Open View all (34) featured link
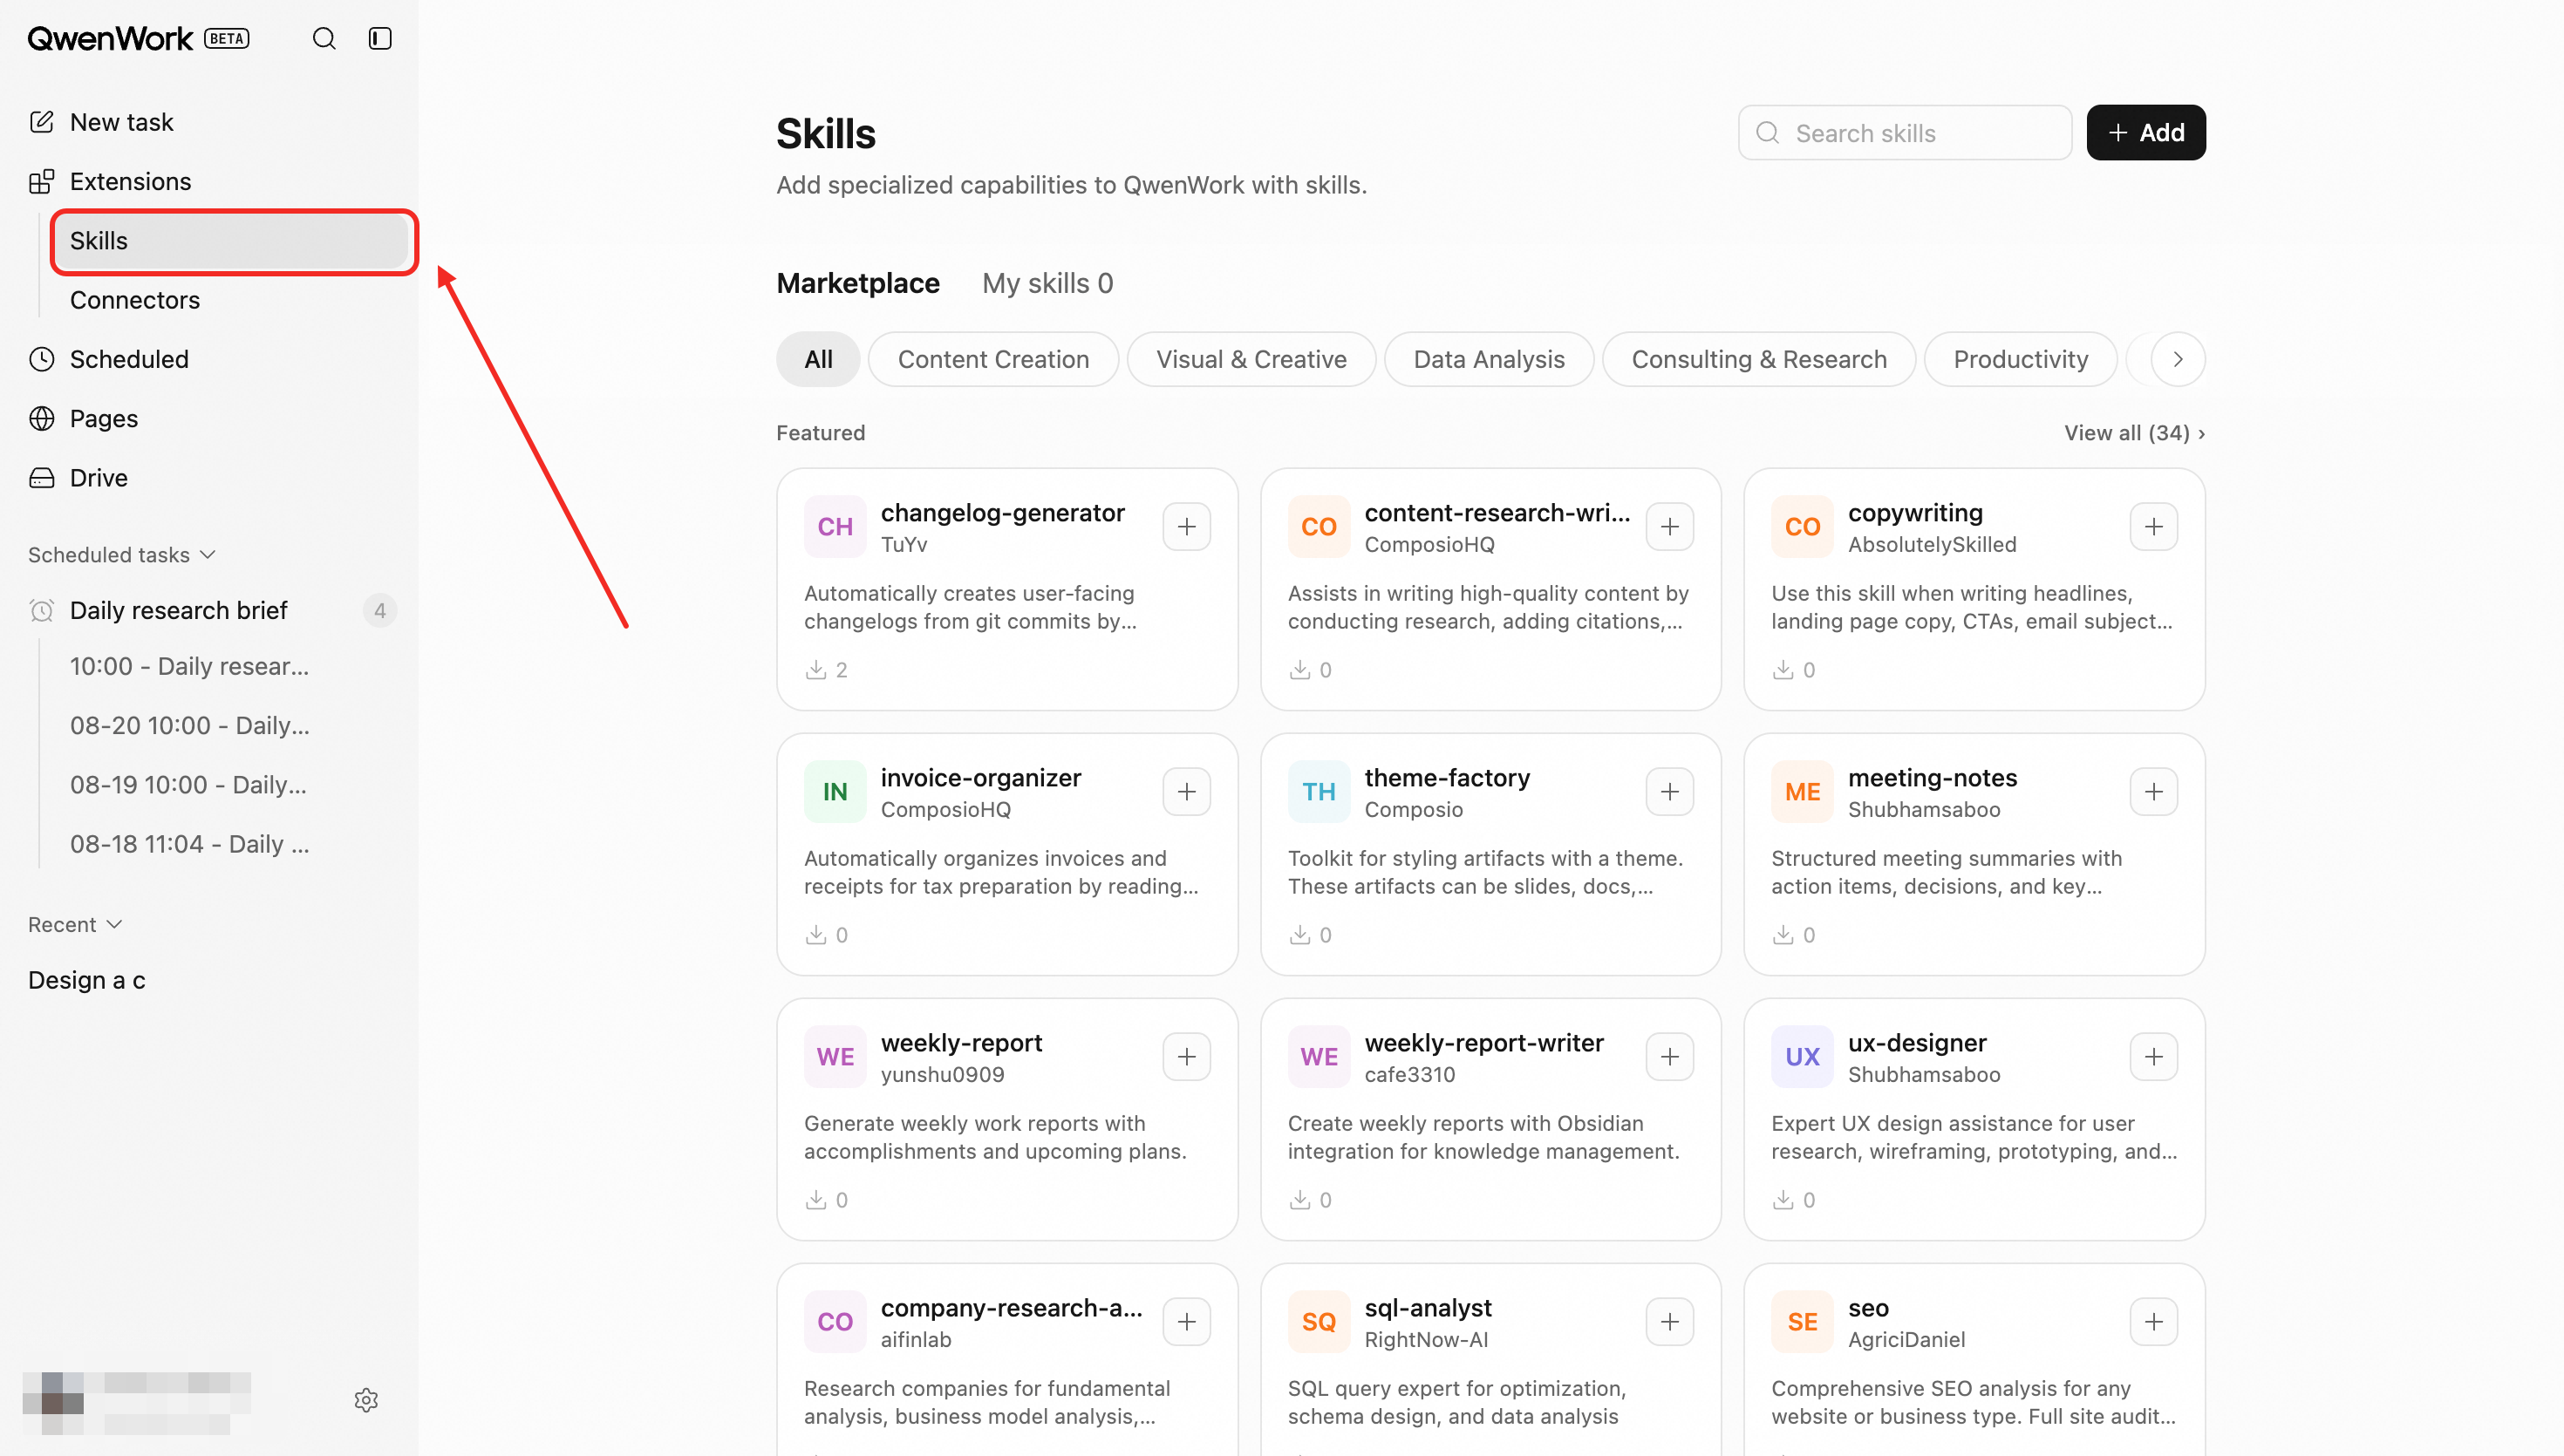 point(2134,432)
